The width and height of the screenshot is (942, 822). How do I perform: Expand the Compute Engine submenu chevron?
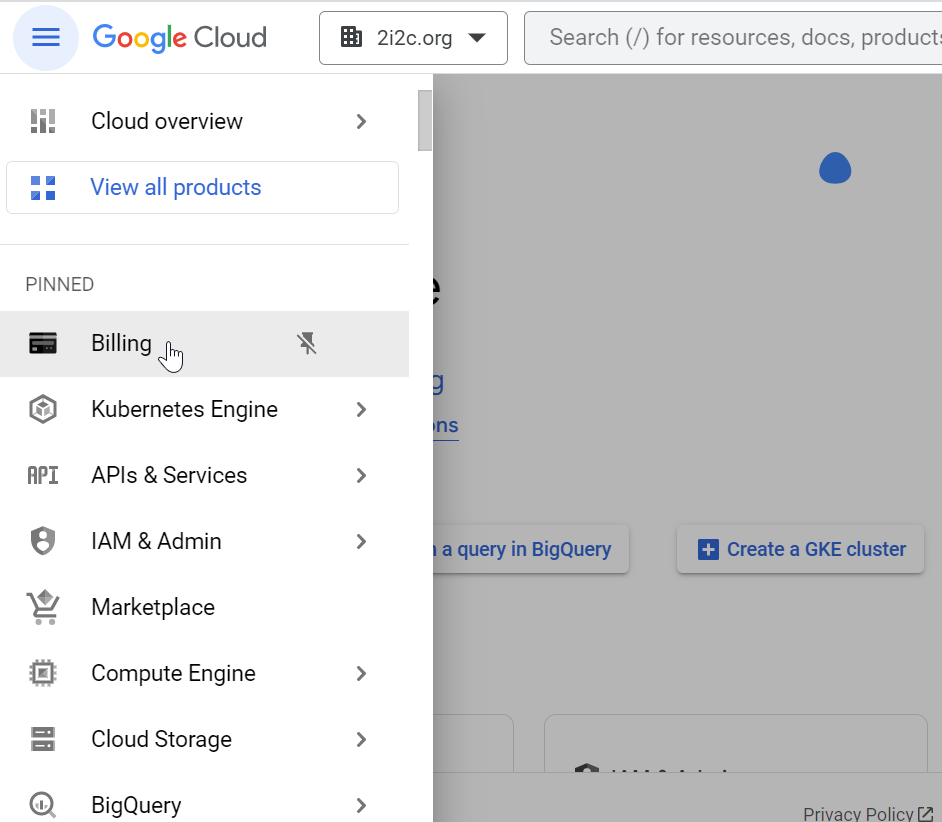tap(361, 674)
